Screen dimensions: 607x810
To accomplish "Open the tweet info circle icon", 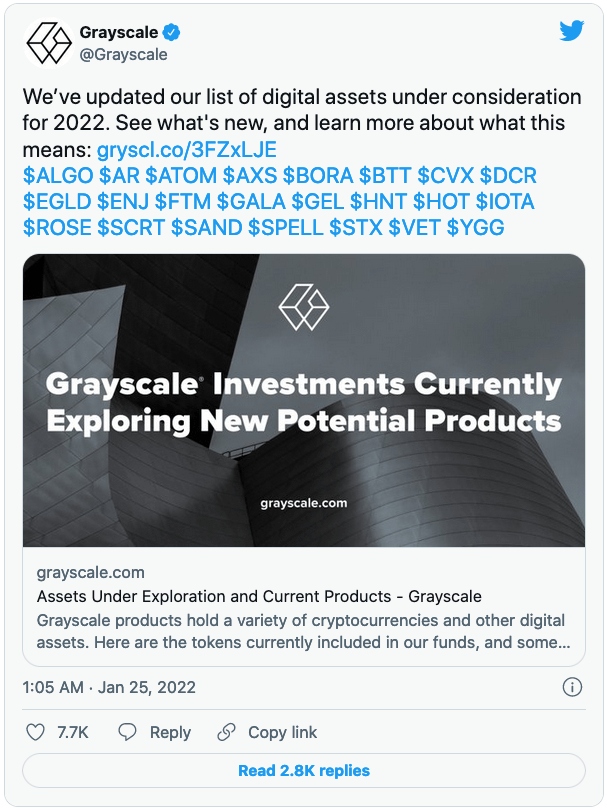I will [x=572, y=688].
